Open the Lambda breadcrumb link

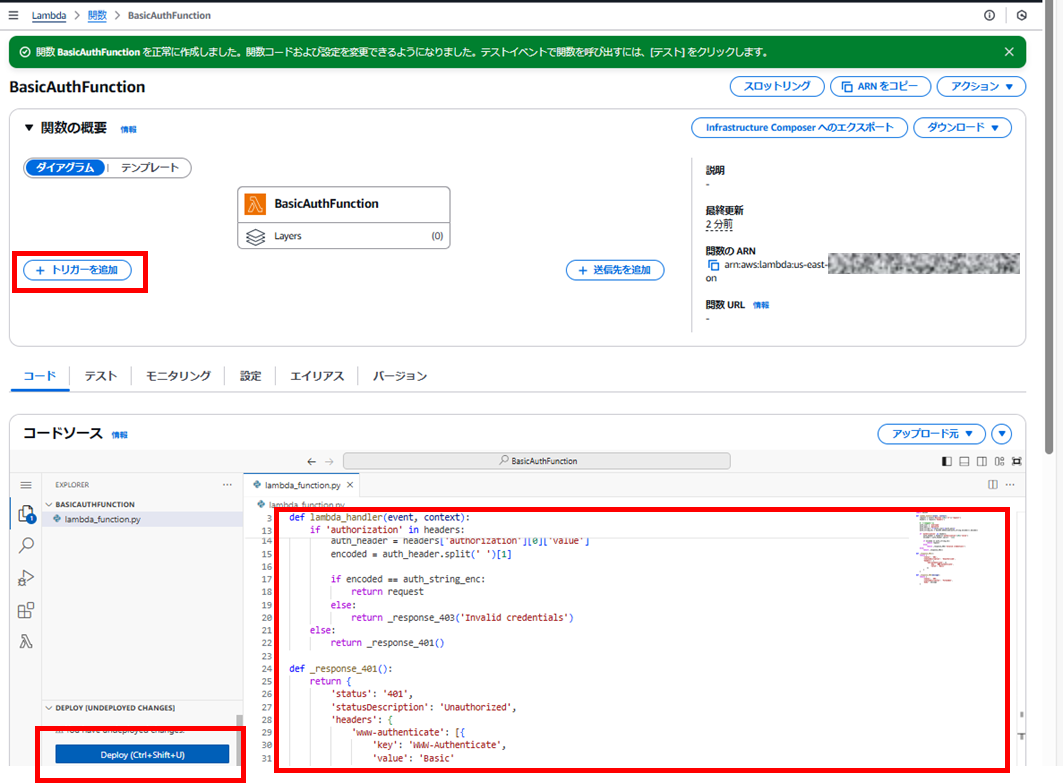pos(49,15)
